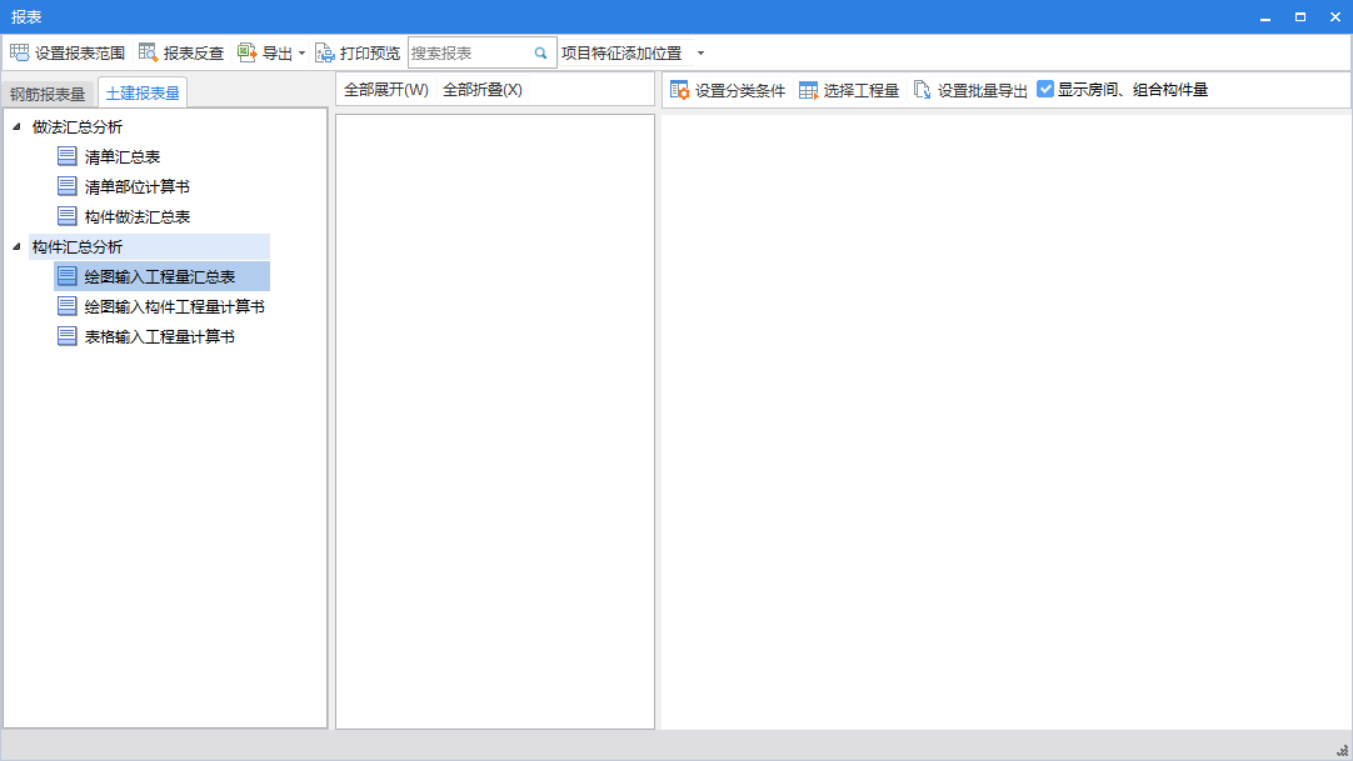This screenshot has height=761, width=1353.
Task: Click the 设置分类条件 icon
Action: [680, 90]
